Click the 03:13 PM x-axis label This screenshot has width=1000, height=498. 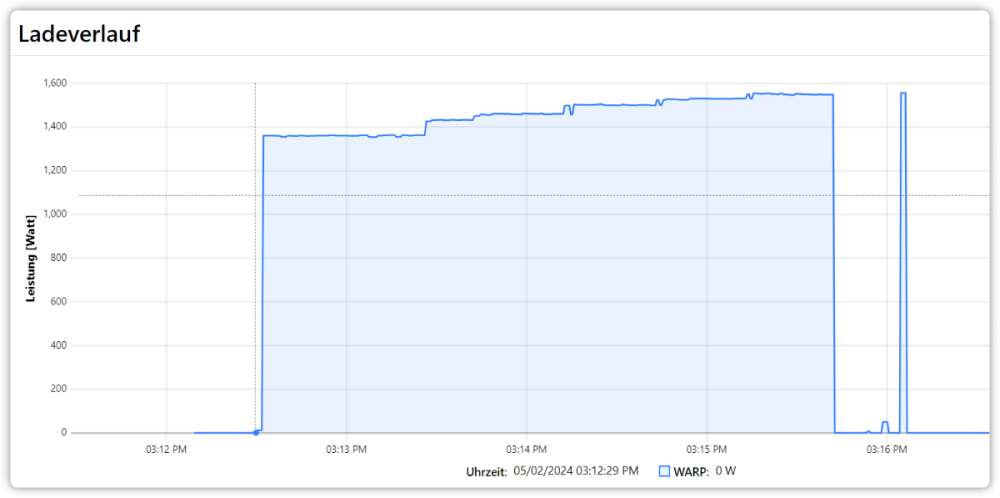346,449
